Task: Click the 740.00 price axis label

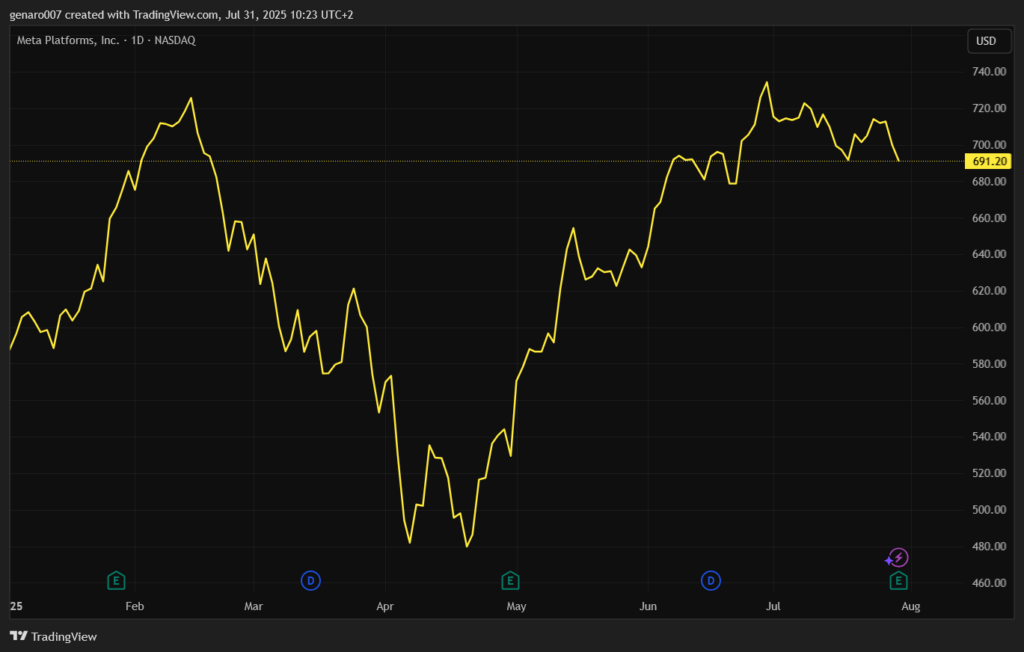Action: tap(988, 72)
